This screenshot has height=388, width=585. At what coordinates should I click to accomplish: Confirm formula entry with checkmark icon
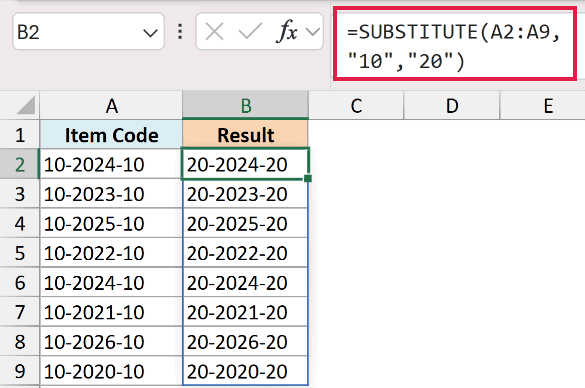[250, 32]
